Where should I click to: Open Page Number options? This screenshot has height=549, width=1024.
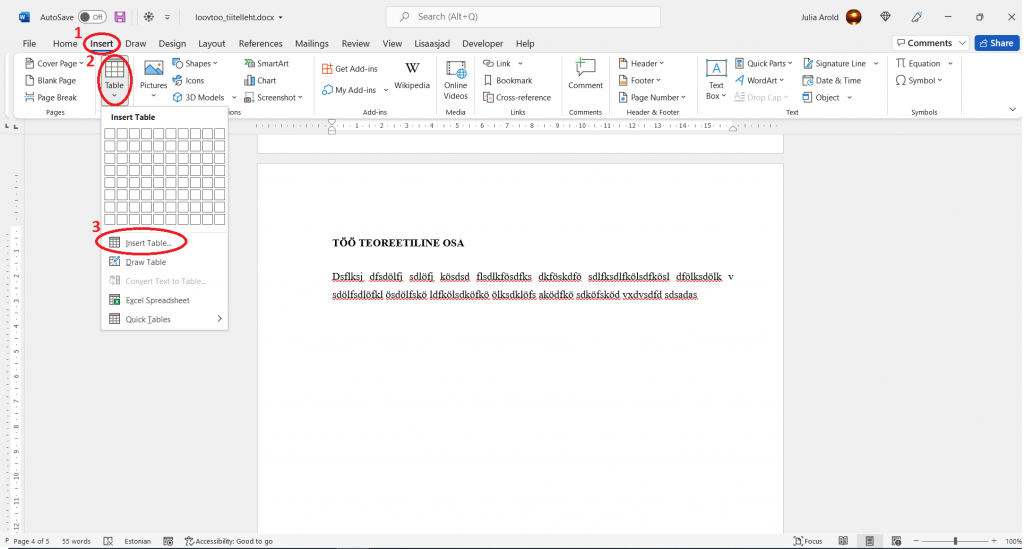(x=652, y=97)
